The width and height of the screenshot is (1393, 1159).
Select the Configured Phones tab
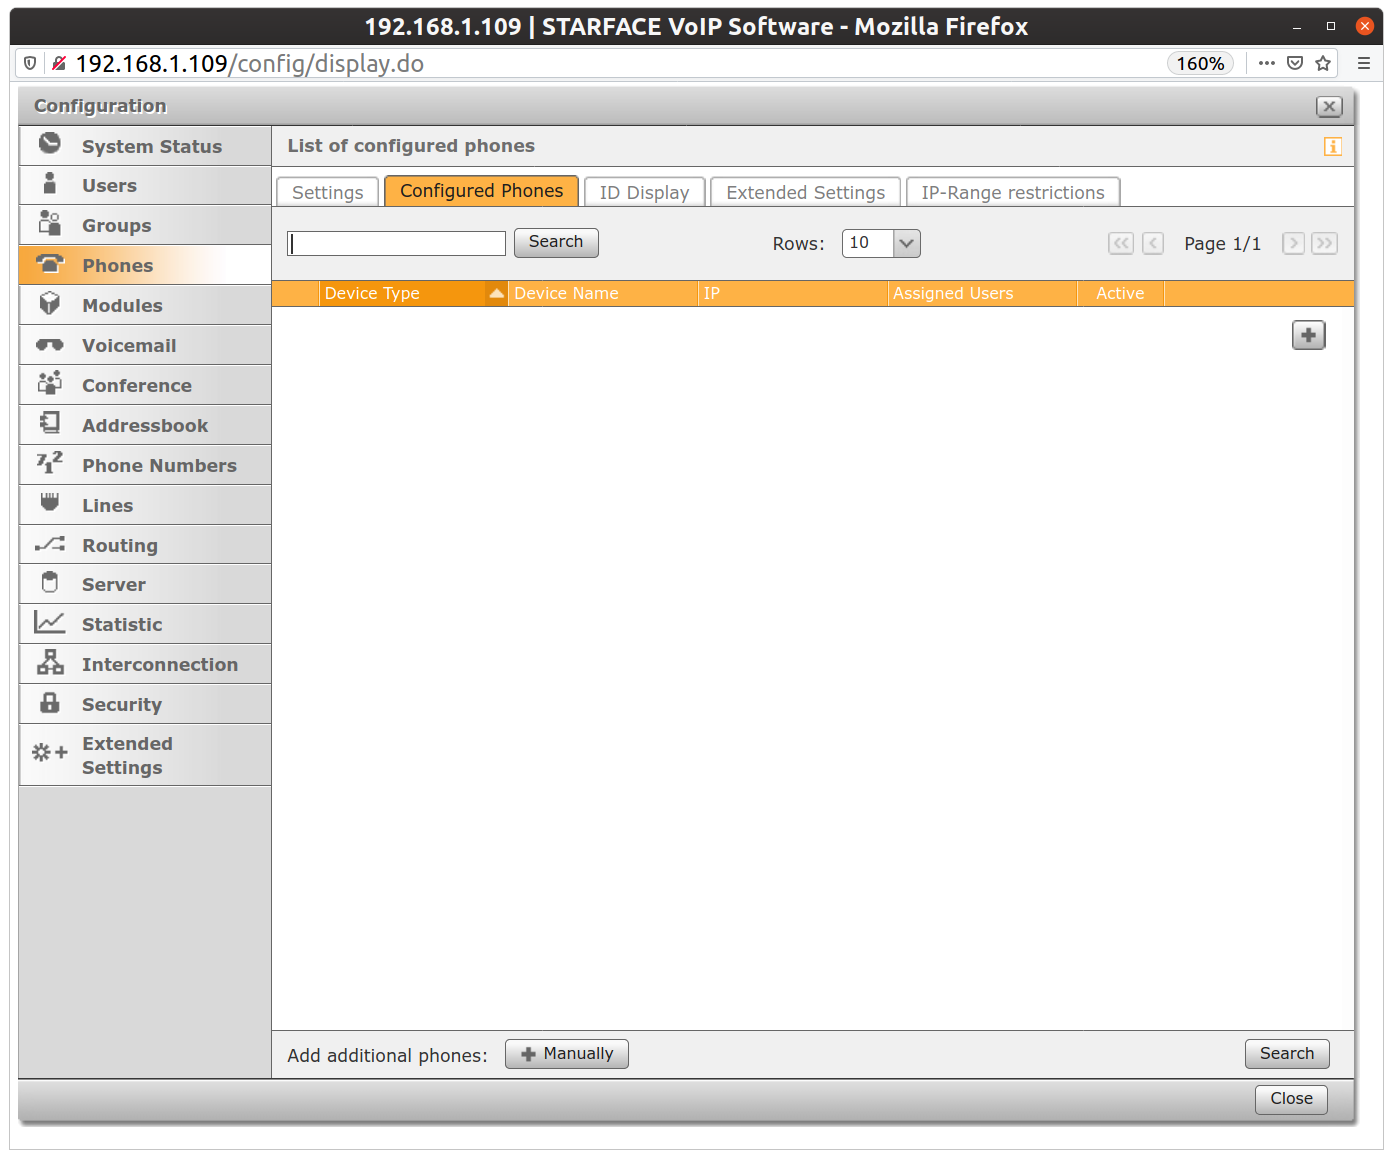(x=482, y=191)
